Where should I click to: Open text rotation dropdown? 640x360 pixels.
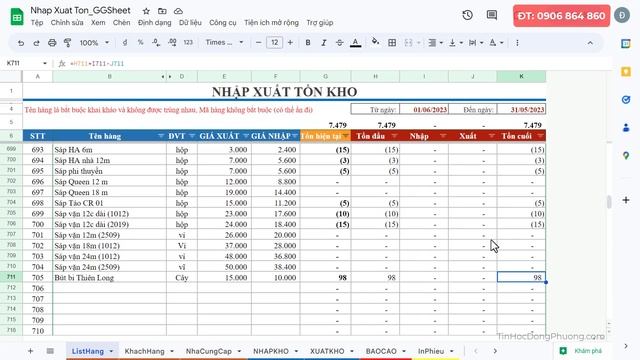coord(496,42)
